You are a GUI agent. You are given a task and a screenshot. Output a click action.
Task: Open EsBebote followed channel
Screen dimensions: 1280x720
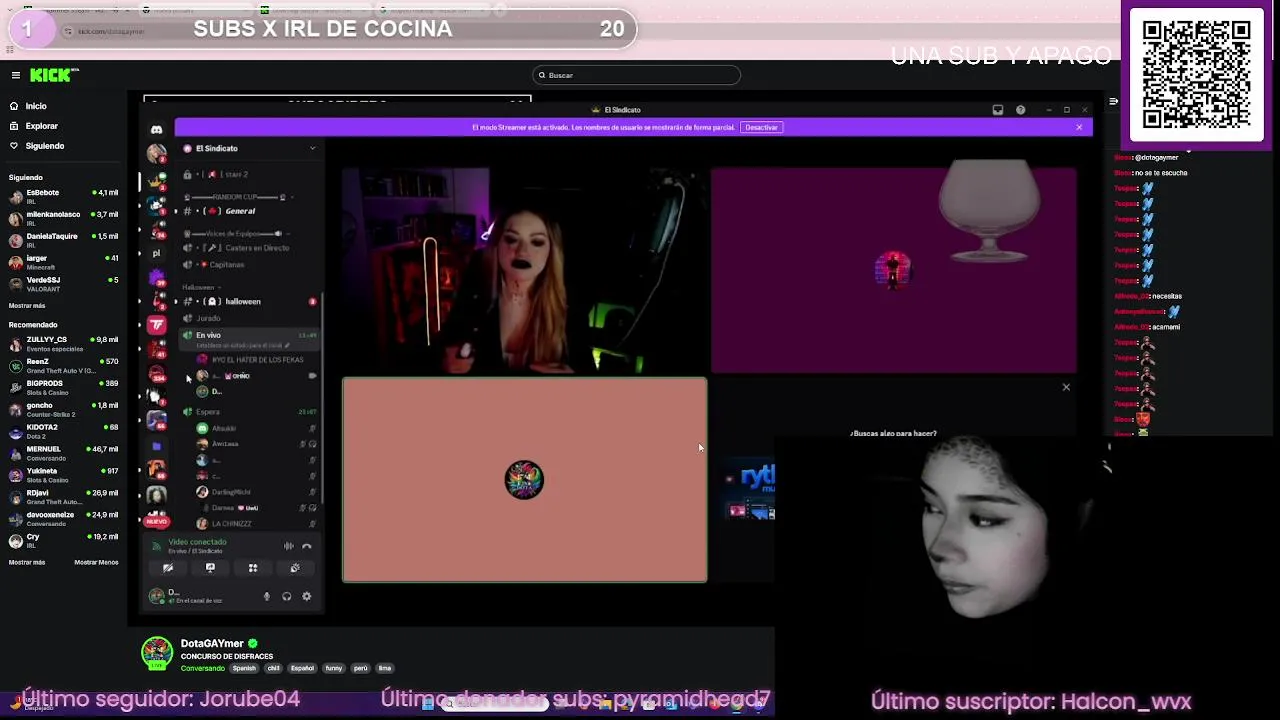(x=63, y=196)
